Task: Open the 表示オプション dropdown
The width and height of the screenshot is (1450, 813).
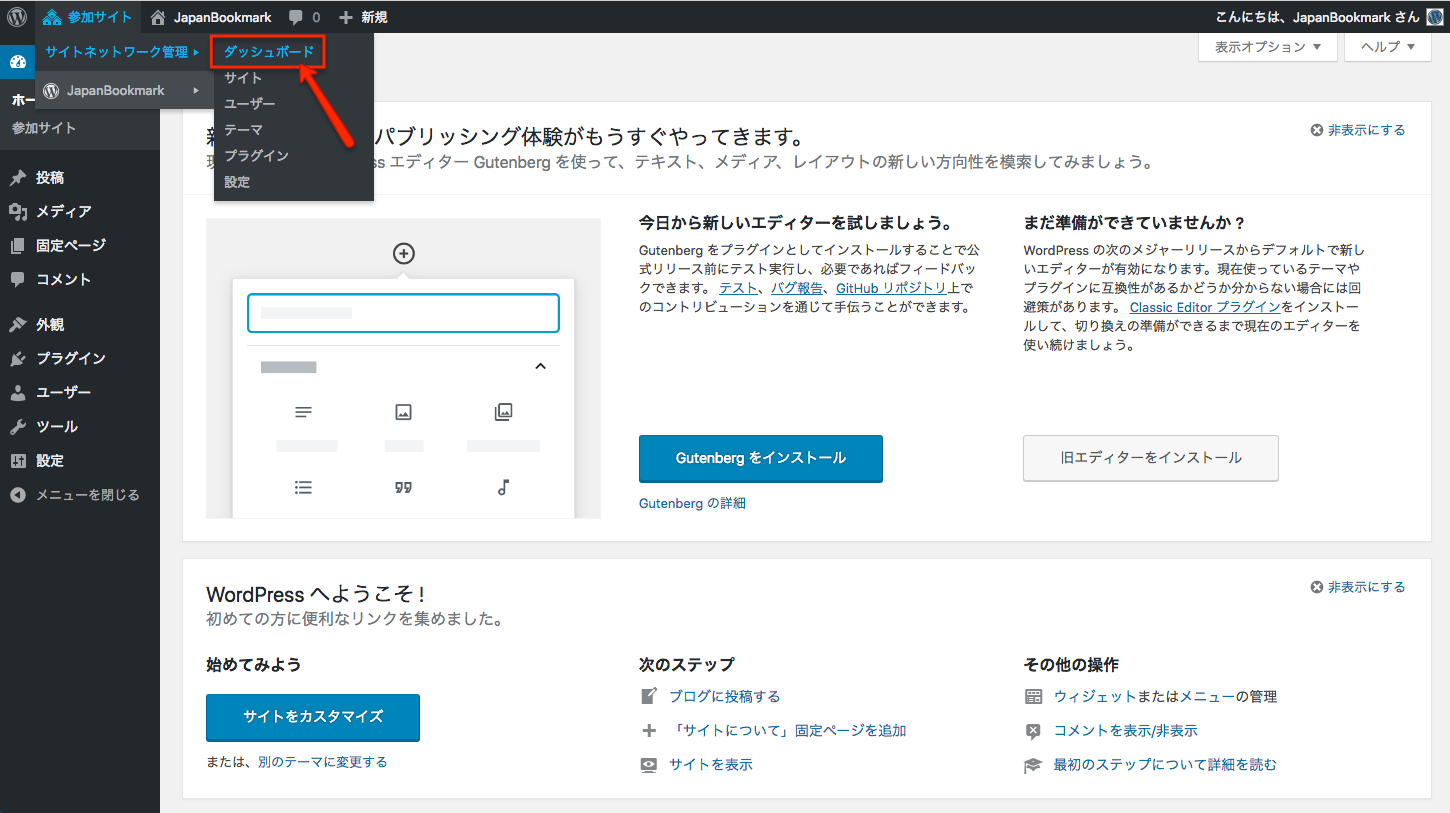Action: [x=1268, y=47]
